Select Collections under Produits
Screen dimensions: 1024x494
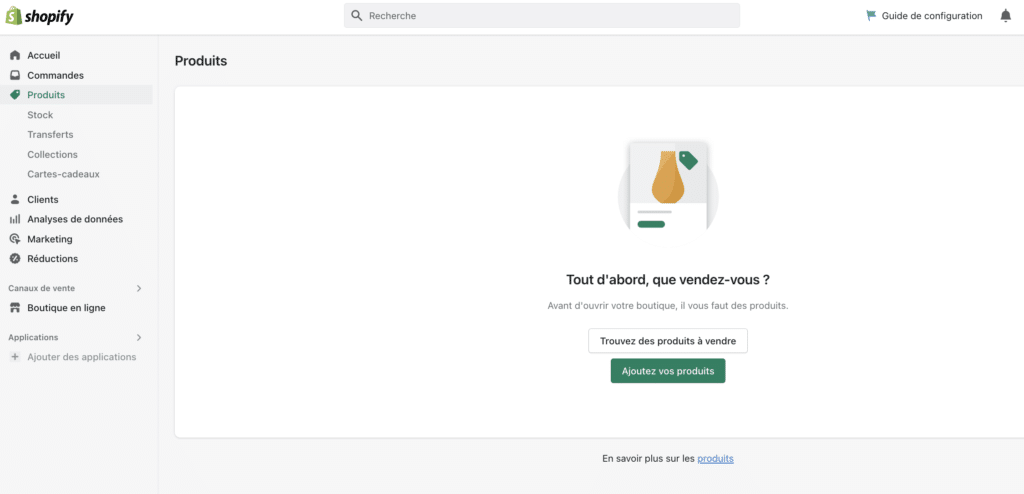[x=52, y=154]
